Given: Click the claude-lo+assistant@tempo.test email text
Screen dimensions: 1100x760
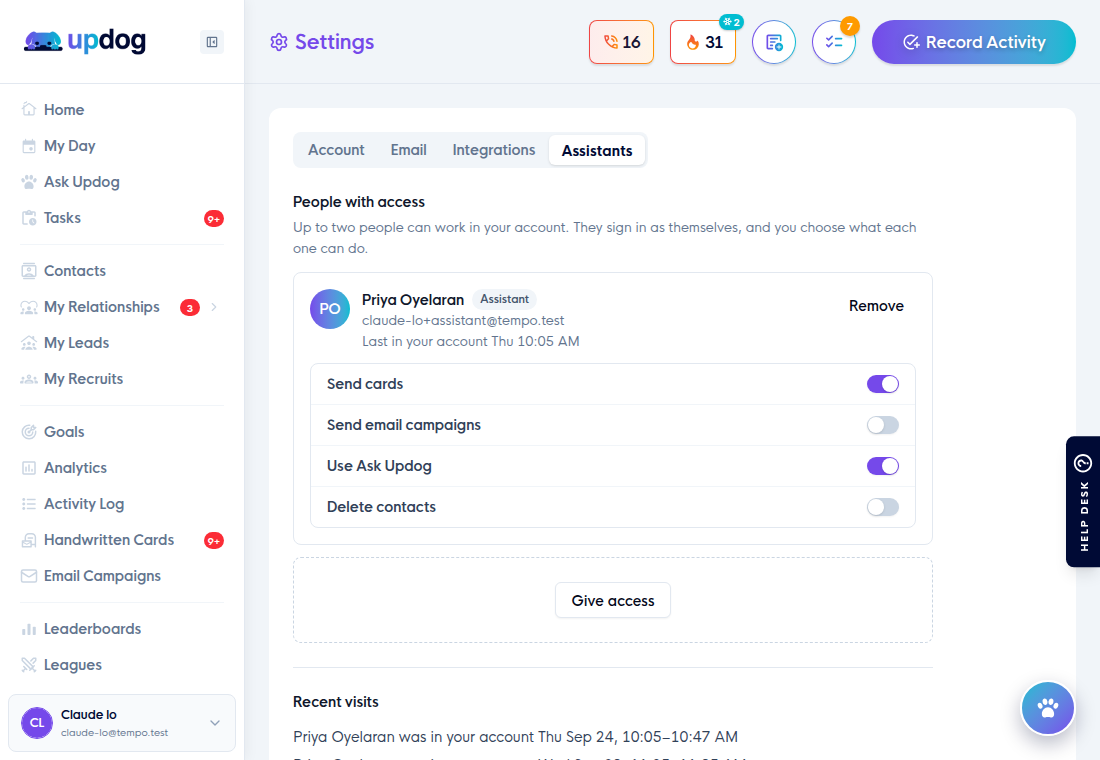Looking at the screenshot, I should pyautogui.click(x=463, y=321).
